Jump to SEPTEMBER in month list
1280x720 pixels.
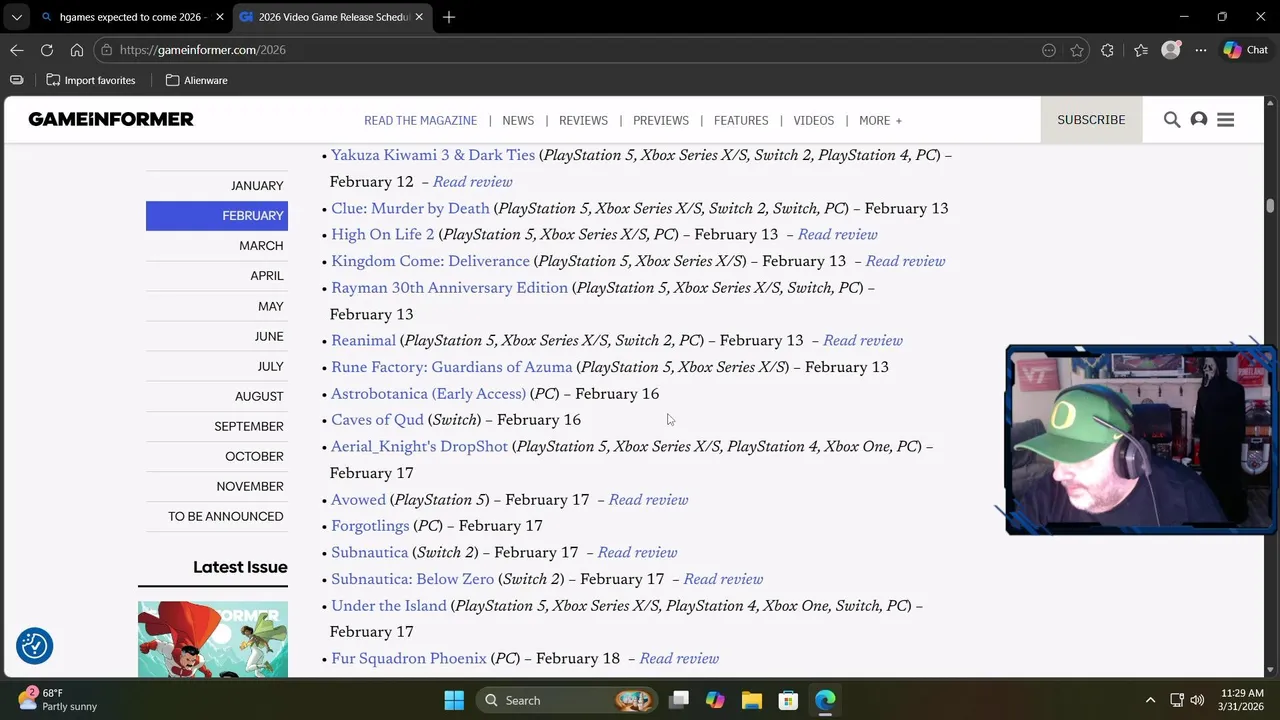[x=217, y=426]
